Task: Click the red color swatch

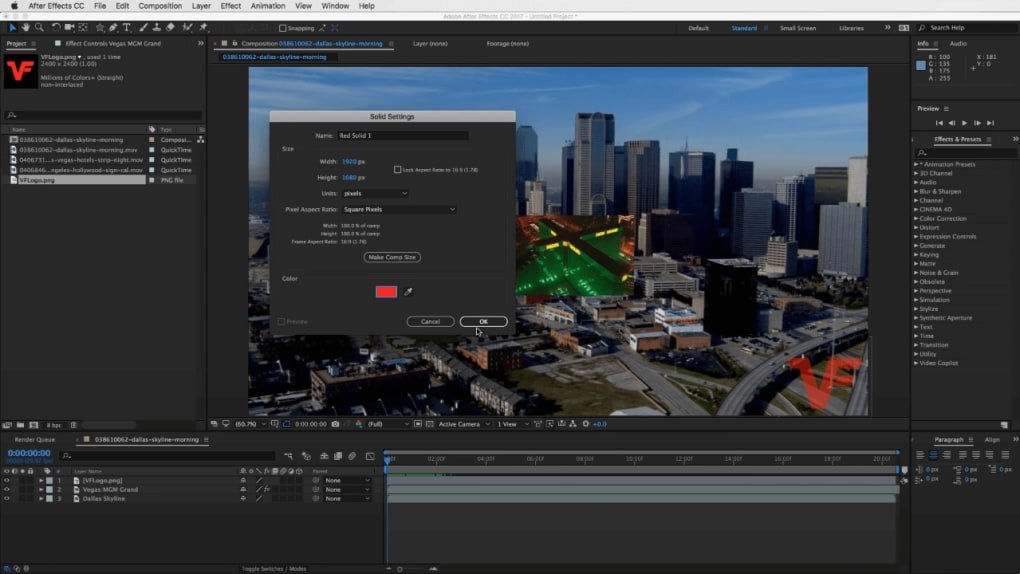Action: pos(386,292)
